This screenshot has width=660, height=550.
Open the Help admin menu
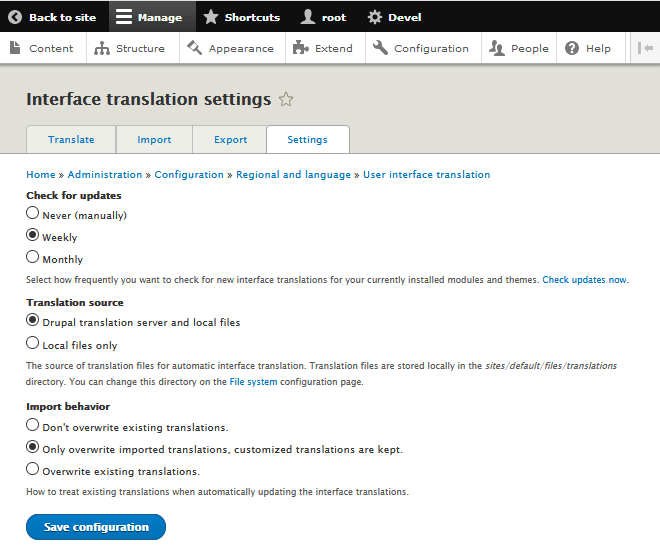(x=591, y=48)
